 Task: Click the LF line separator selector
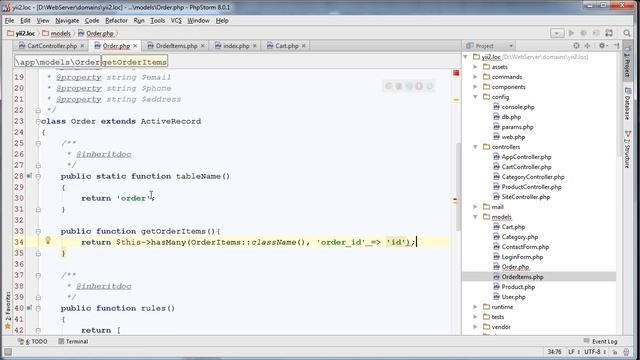(573, 352)
